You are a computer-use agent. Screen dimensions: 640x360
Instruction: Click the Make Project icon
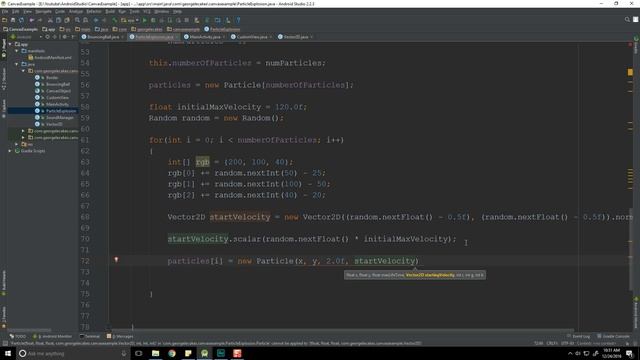coord(115,20)
